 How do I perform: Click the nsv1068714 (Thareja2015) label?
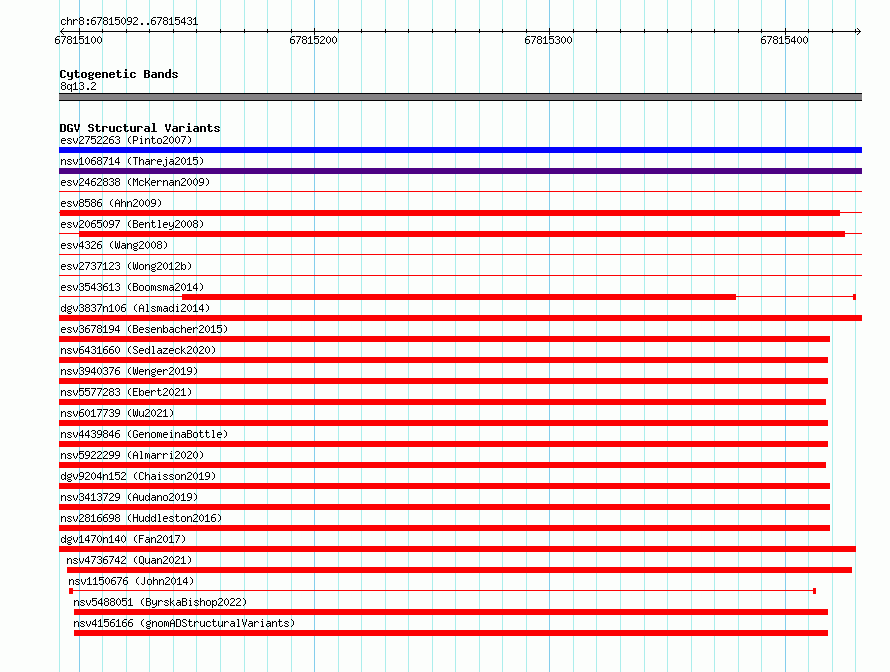point(132,161)
